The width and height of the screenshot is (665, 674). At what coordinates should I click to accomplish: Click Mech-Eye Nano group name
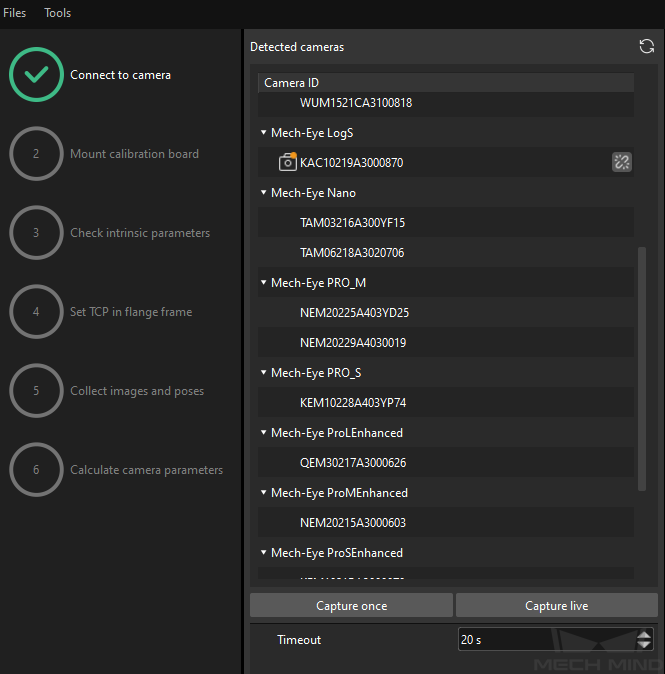coord(313,193)
